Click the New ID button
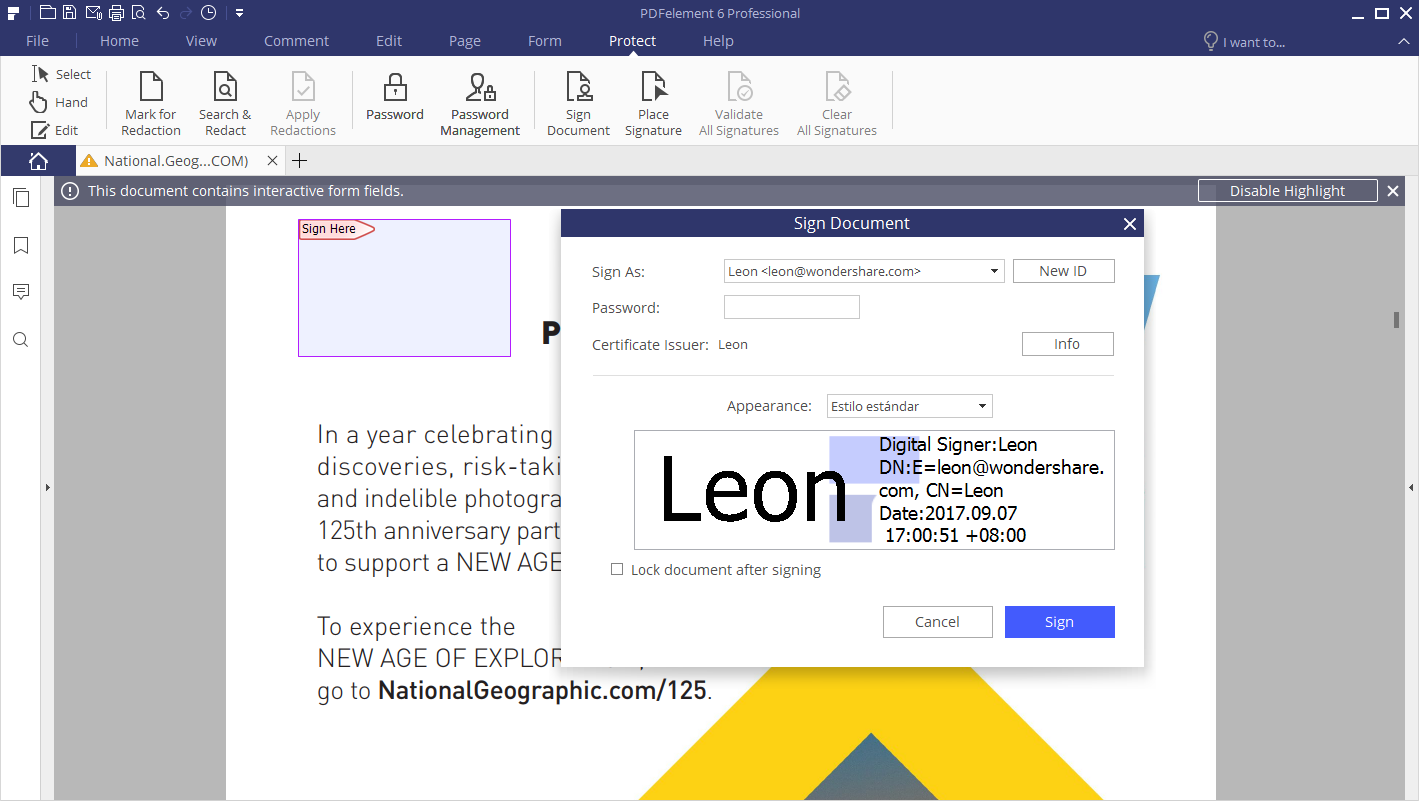 coord(1063,271)
